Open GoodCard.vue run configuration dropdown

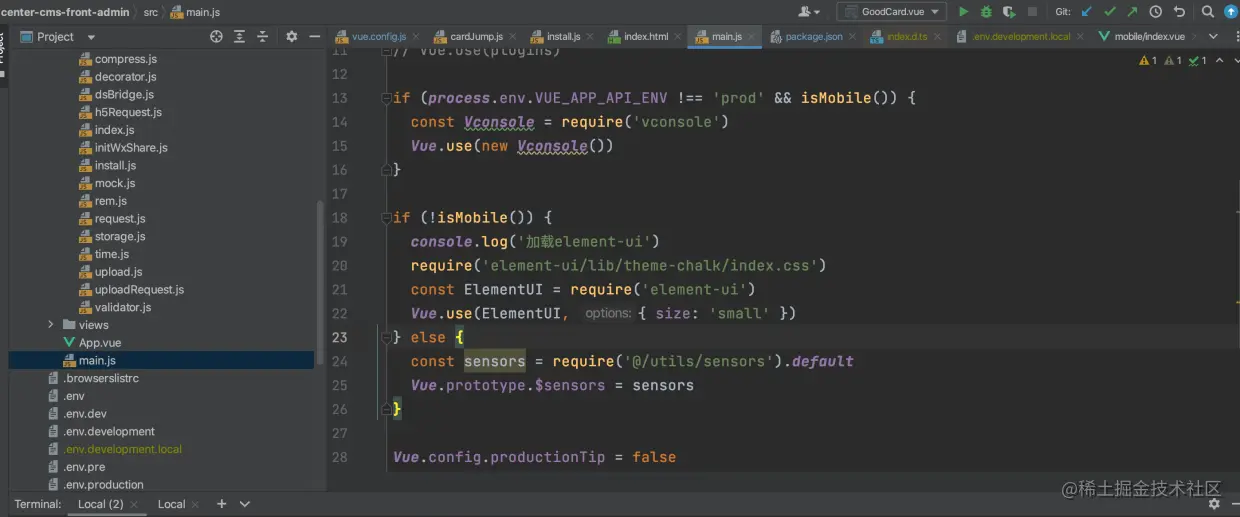pos(892,12)
